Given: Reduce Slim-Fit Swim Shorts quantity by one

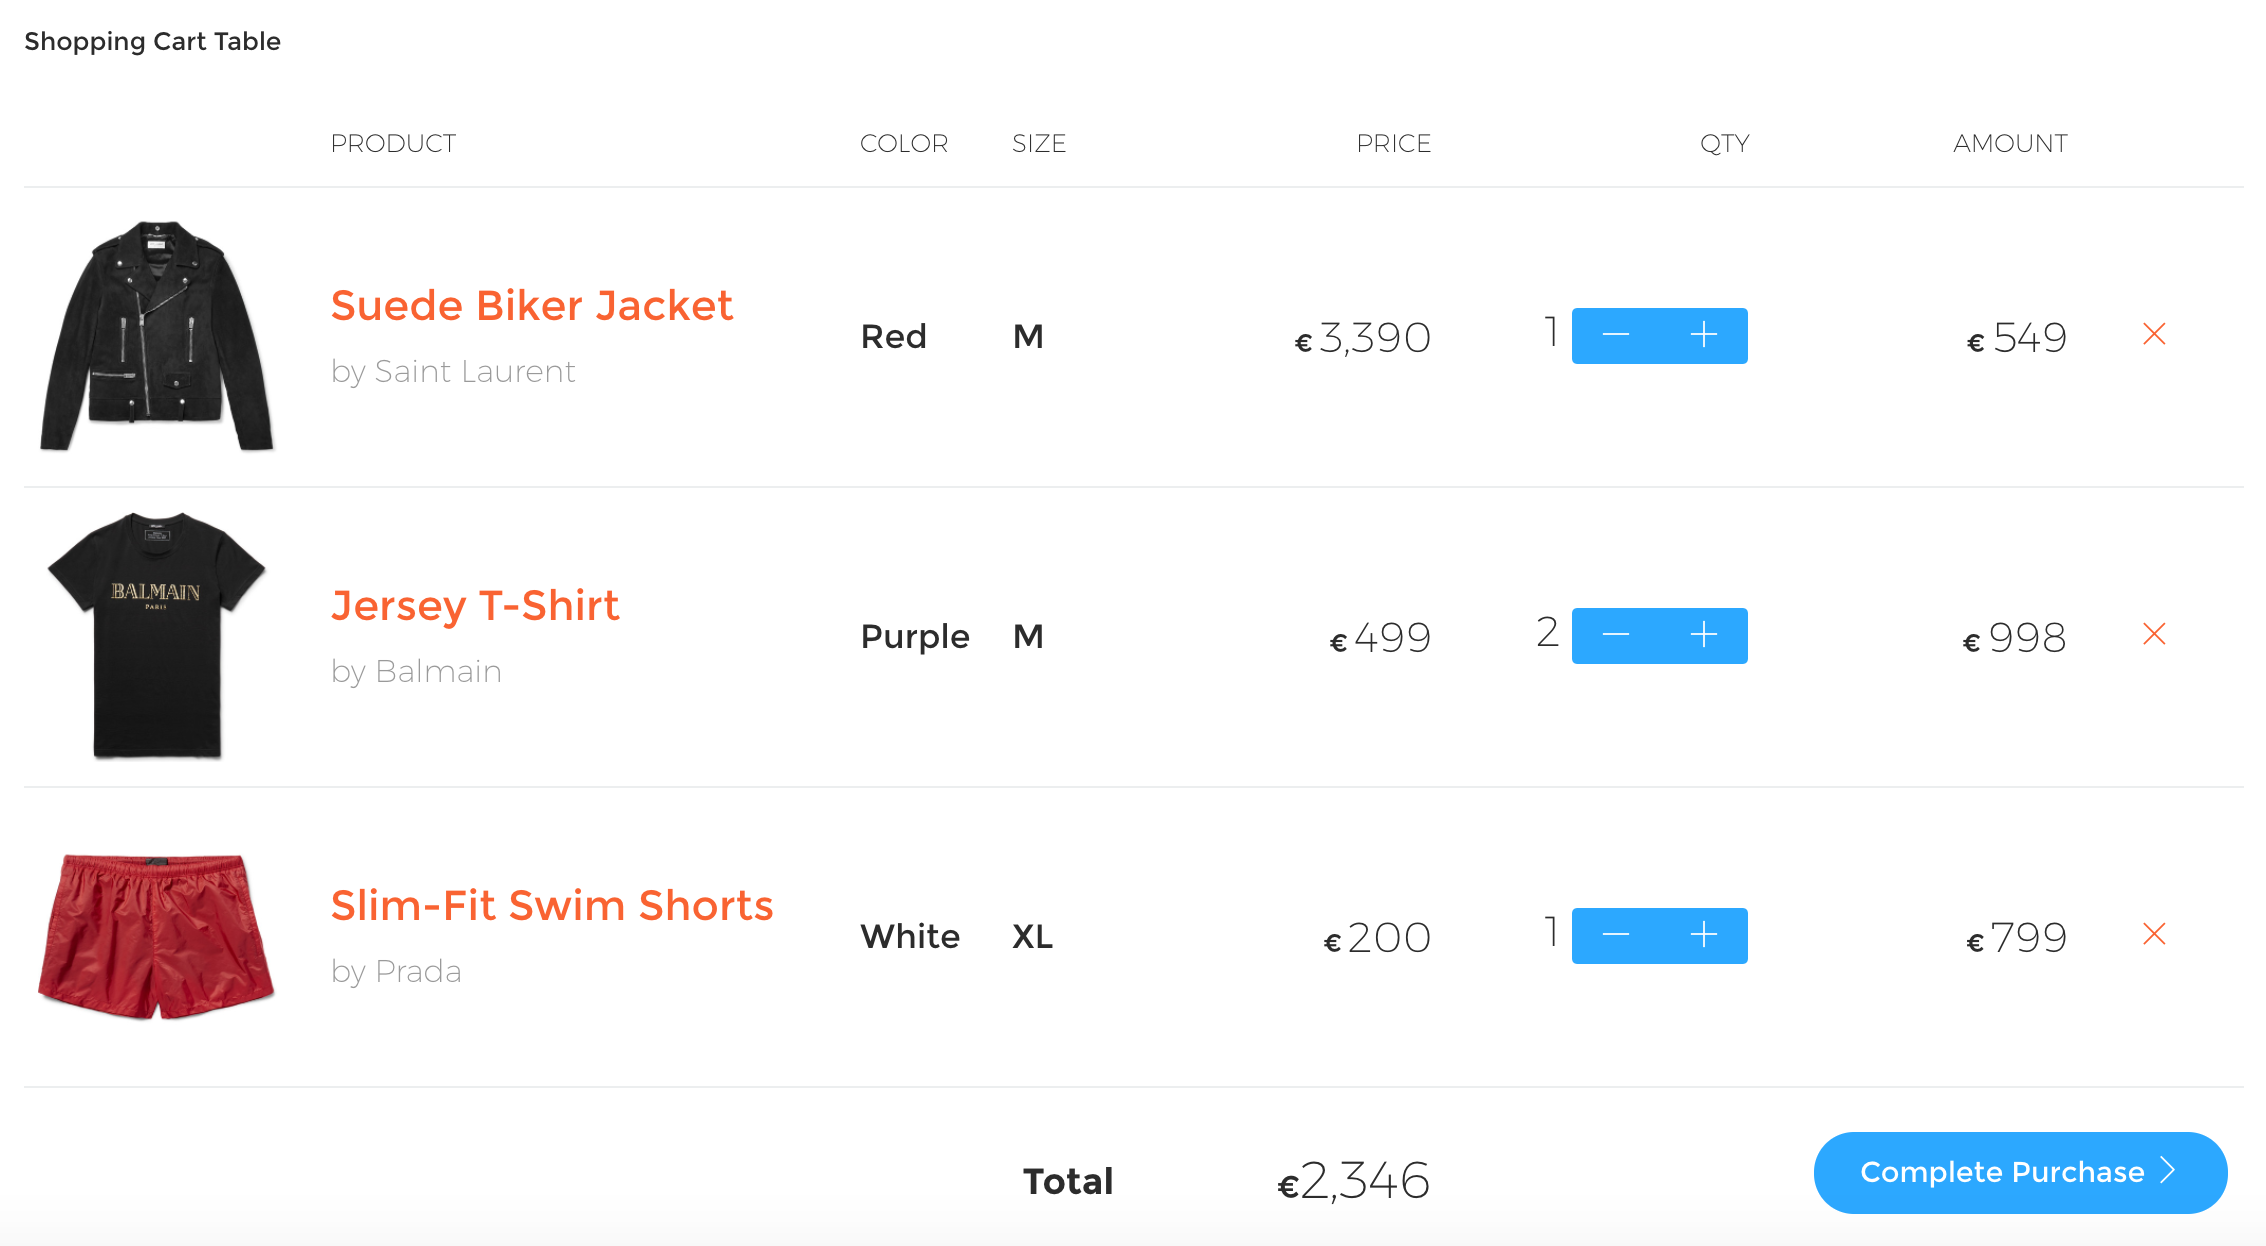Looking at the screenshot, I should 1616,936.
